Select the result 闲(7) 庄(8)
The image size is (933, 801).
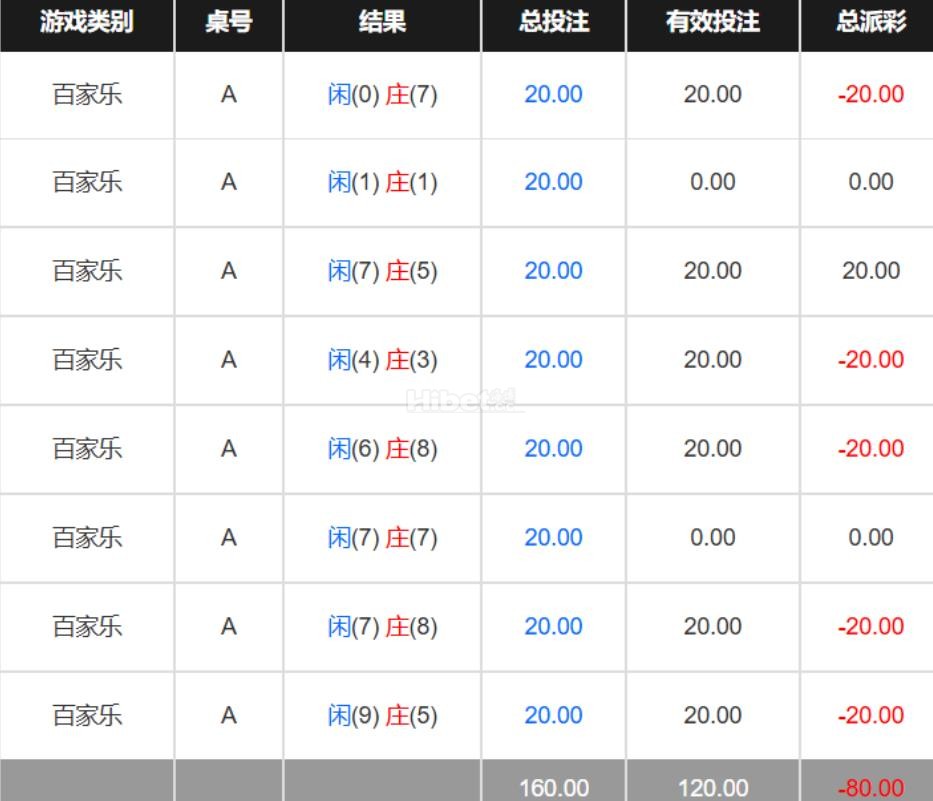tap(382, 627)
